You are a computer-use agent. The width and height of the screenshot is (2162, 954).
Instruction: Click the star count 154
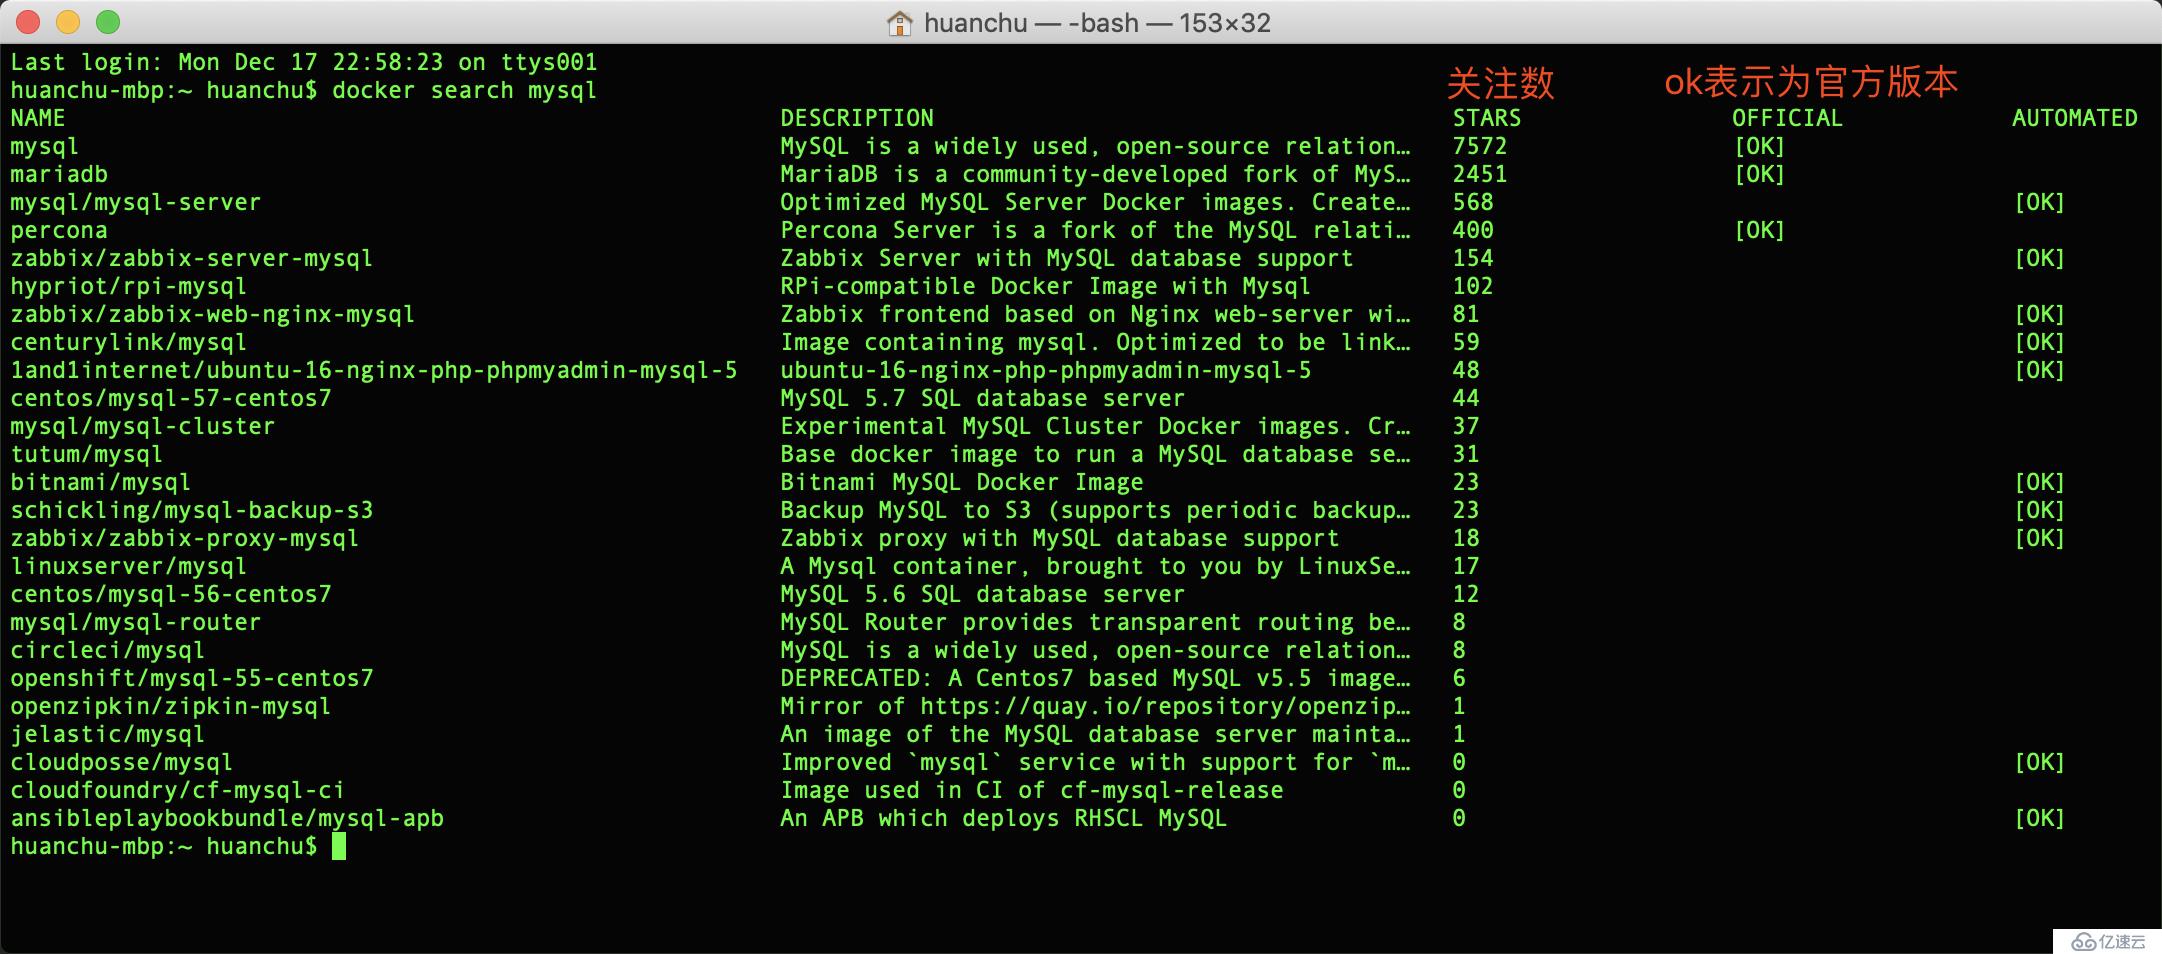click(x=1473, y=258)
